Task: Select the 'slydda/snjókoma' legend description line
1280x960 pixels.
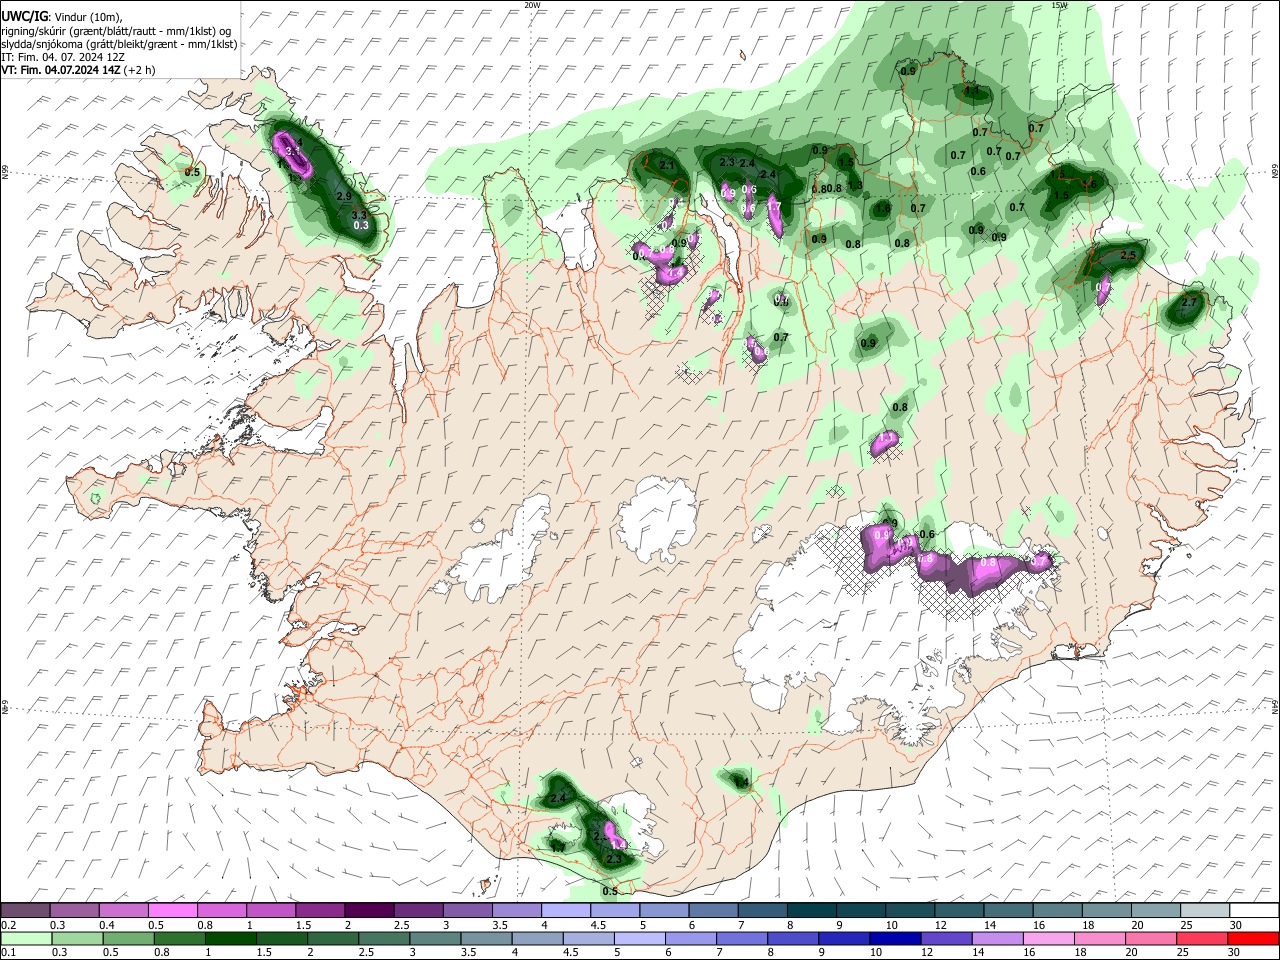Action: (119, 44)
